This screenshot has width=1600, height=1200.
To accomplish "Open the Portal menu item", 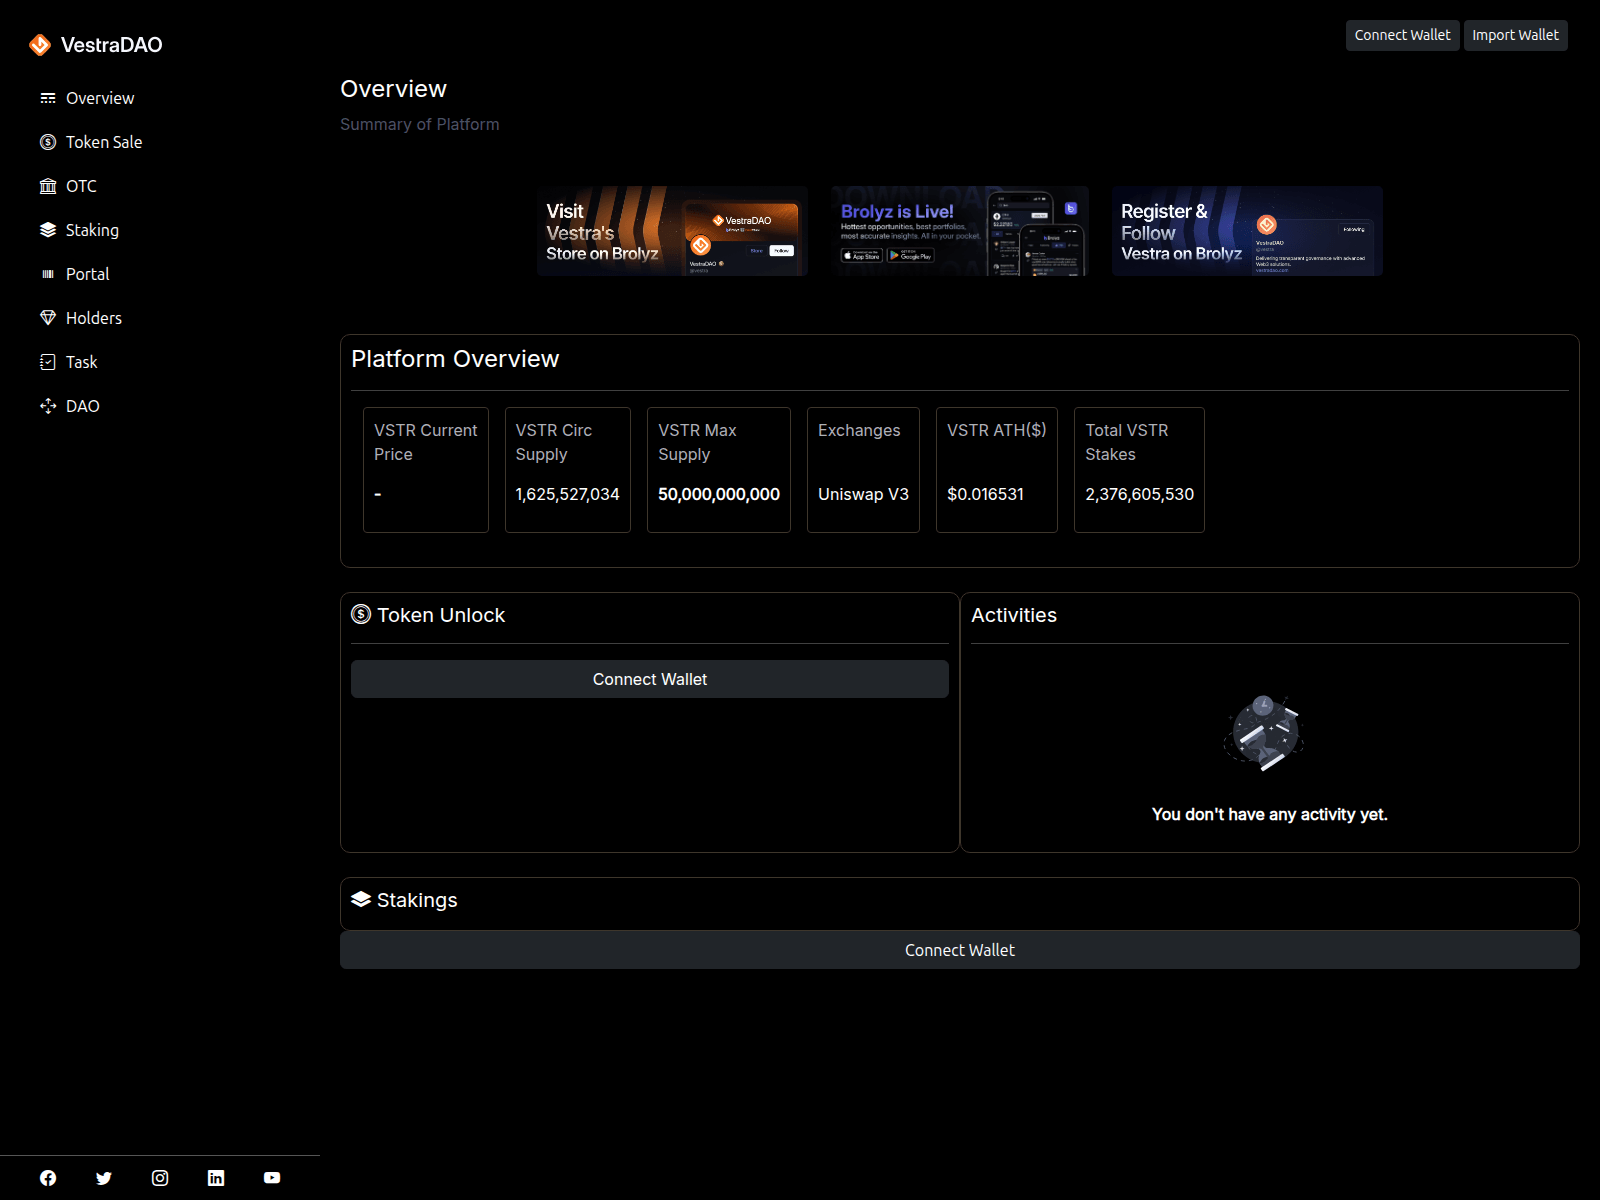I will pyautogui.click(x=88, y=274).
